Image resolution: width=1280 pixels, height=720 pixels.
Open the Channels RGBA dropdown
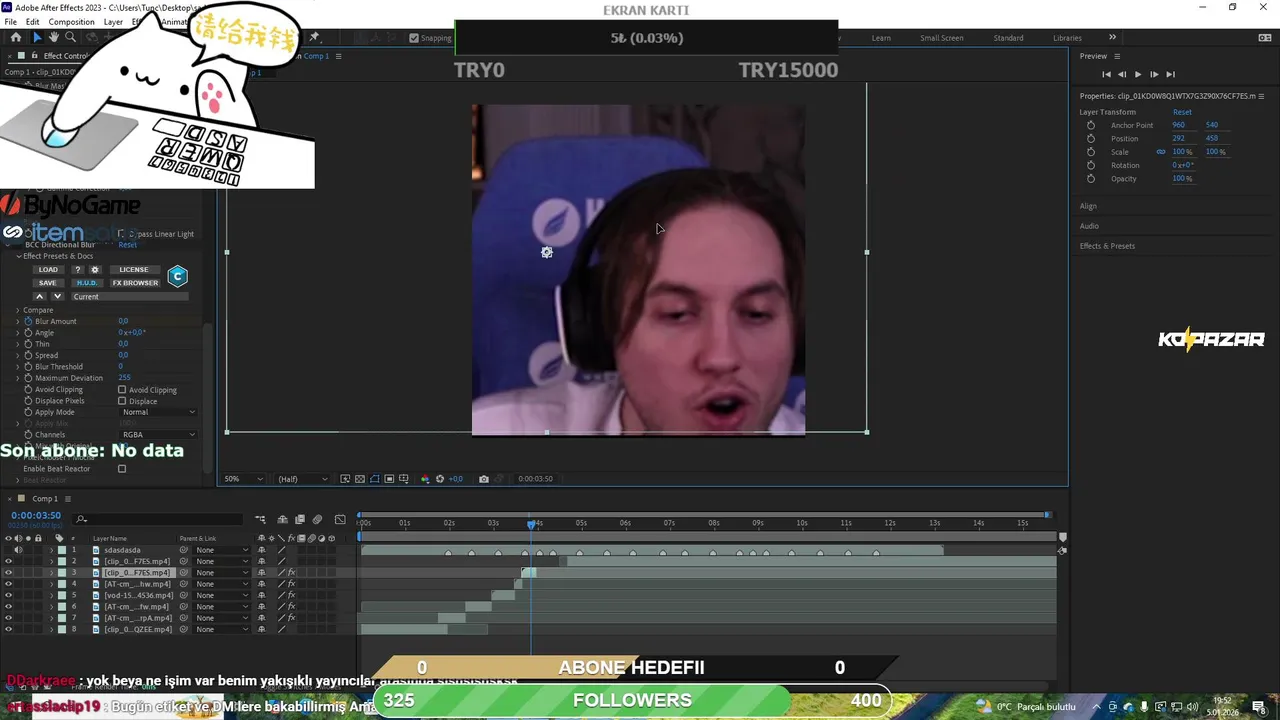pos(159,435)
